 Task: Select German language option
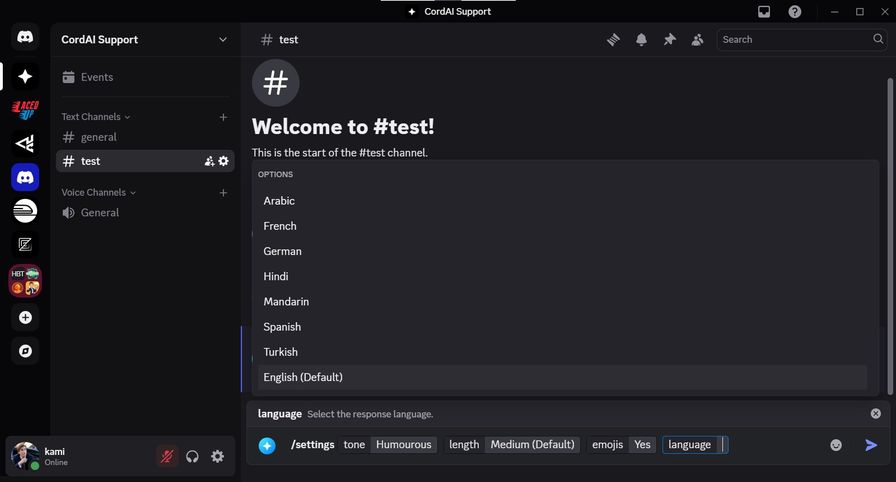point(562,251)
